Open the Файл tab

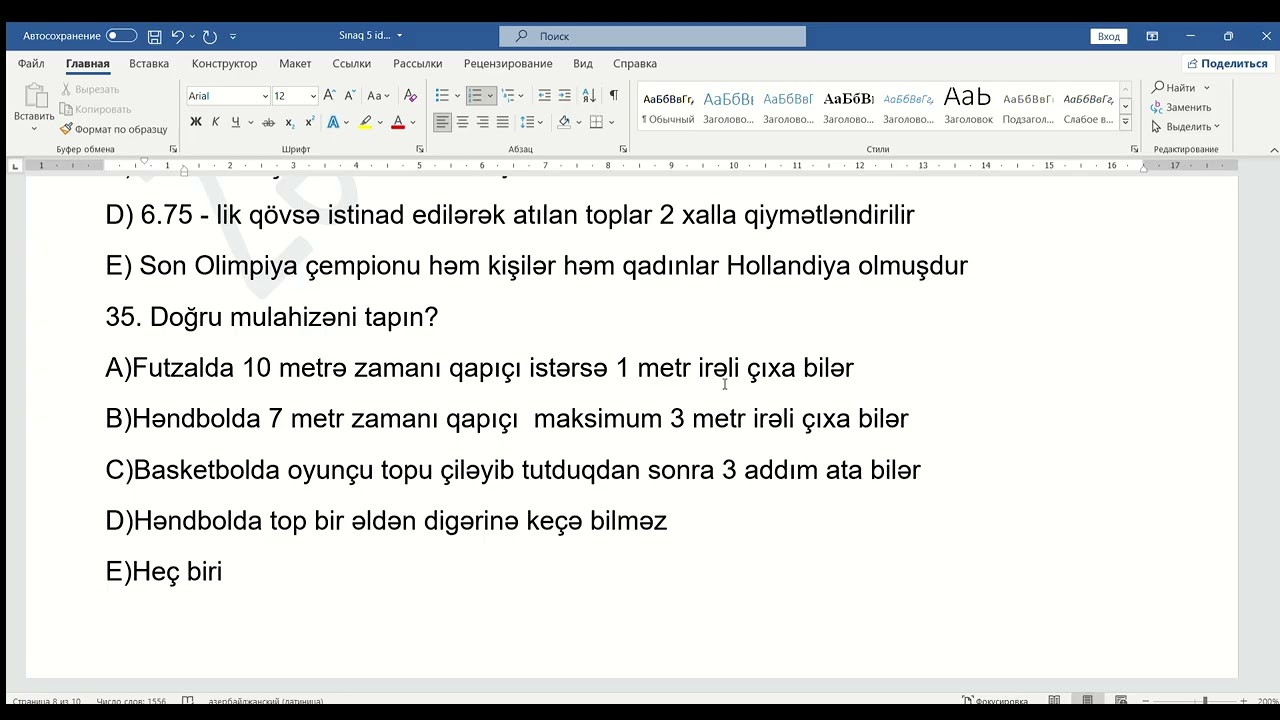pyautogui.click(x=31, y=63)
